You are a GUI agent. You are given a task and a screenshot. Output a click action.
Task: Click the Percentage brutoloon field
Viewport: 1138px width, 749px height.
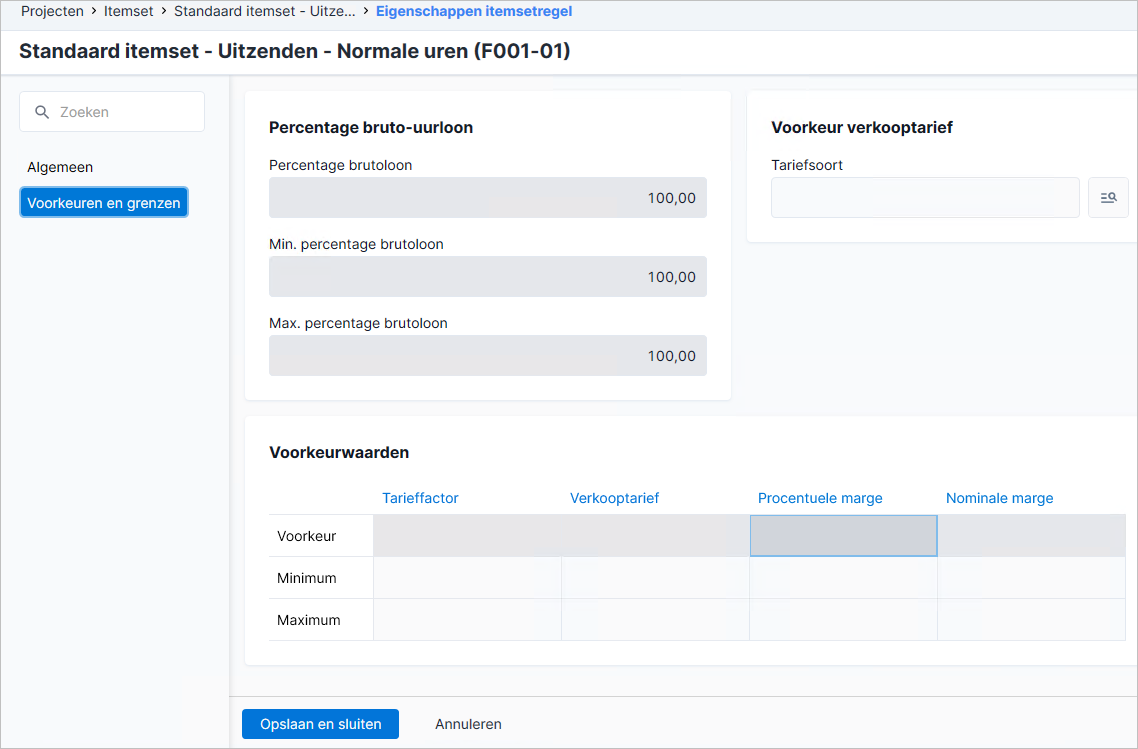[x=488, y=197]
